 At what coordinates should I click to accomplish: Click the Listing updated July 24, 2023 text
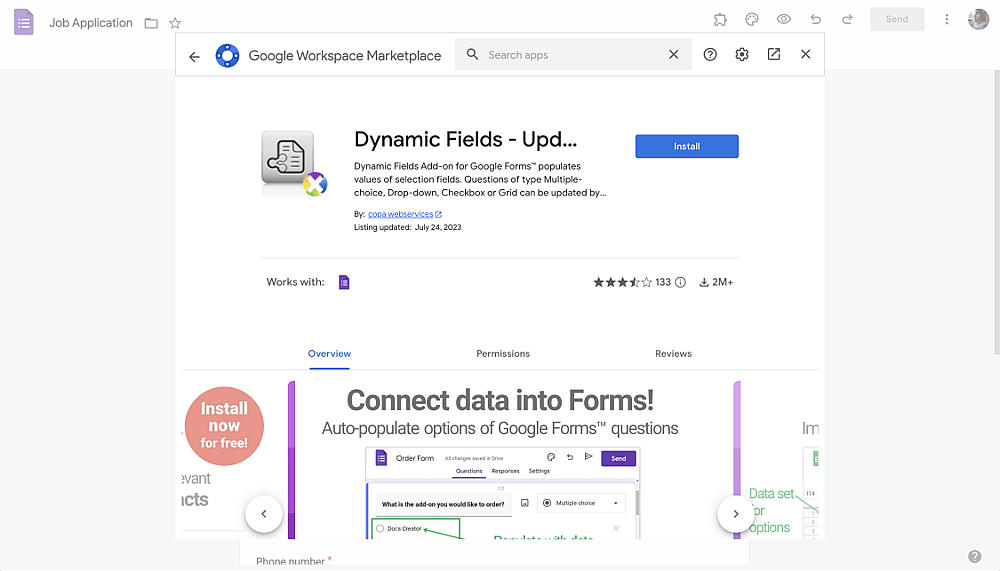pos(408,227)
